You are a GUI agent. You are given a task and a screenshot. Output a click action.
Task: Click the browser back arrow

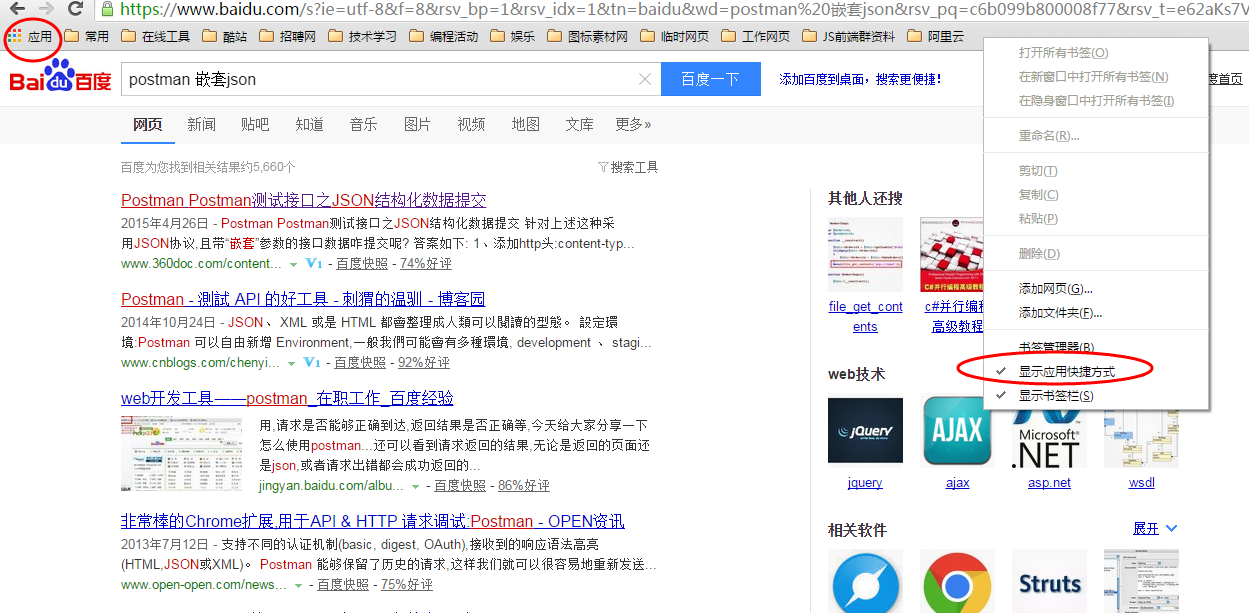[17, 9]
